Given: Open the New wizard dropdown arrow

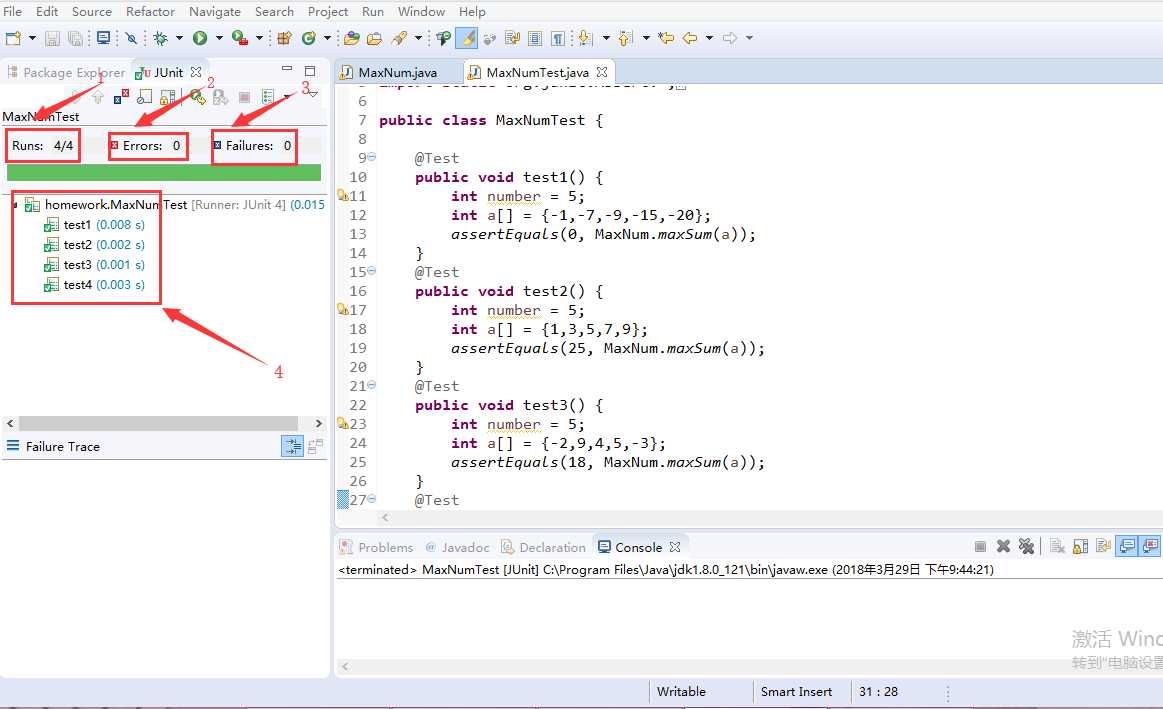Looking at the screenshot, I should [x=32, y=38].
